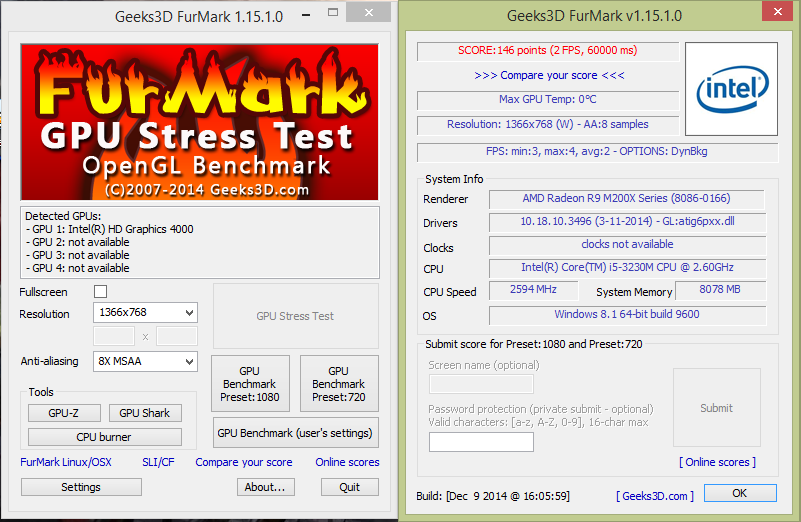Run GPU Benchmark Preset:1080
Viewport: 801px width, 522px height.
click(x=250, y=384)
